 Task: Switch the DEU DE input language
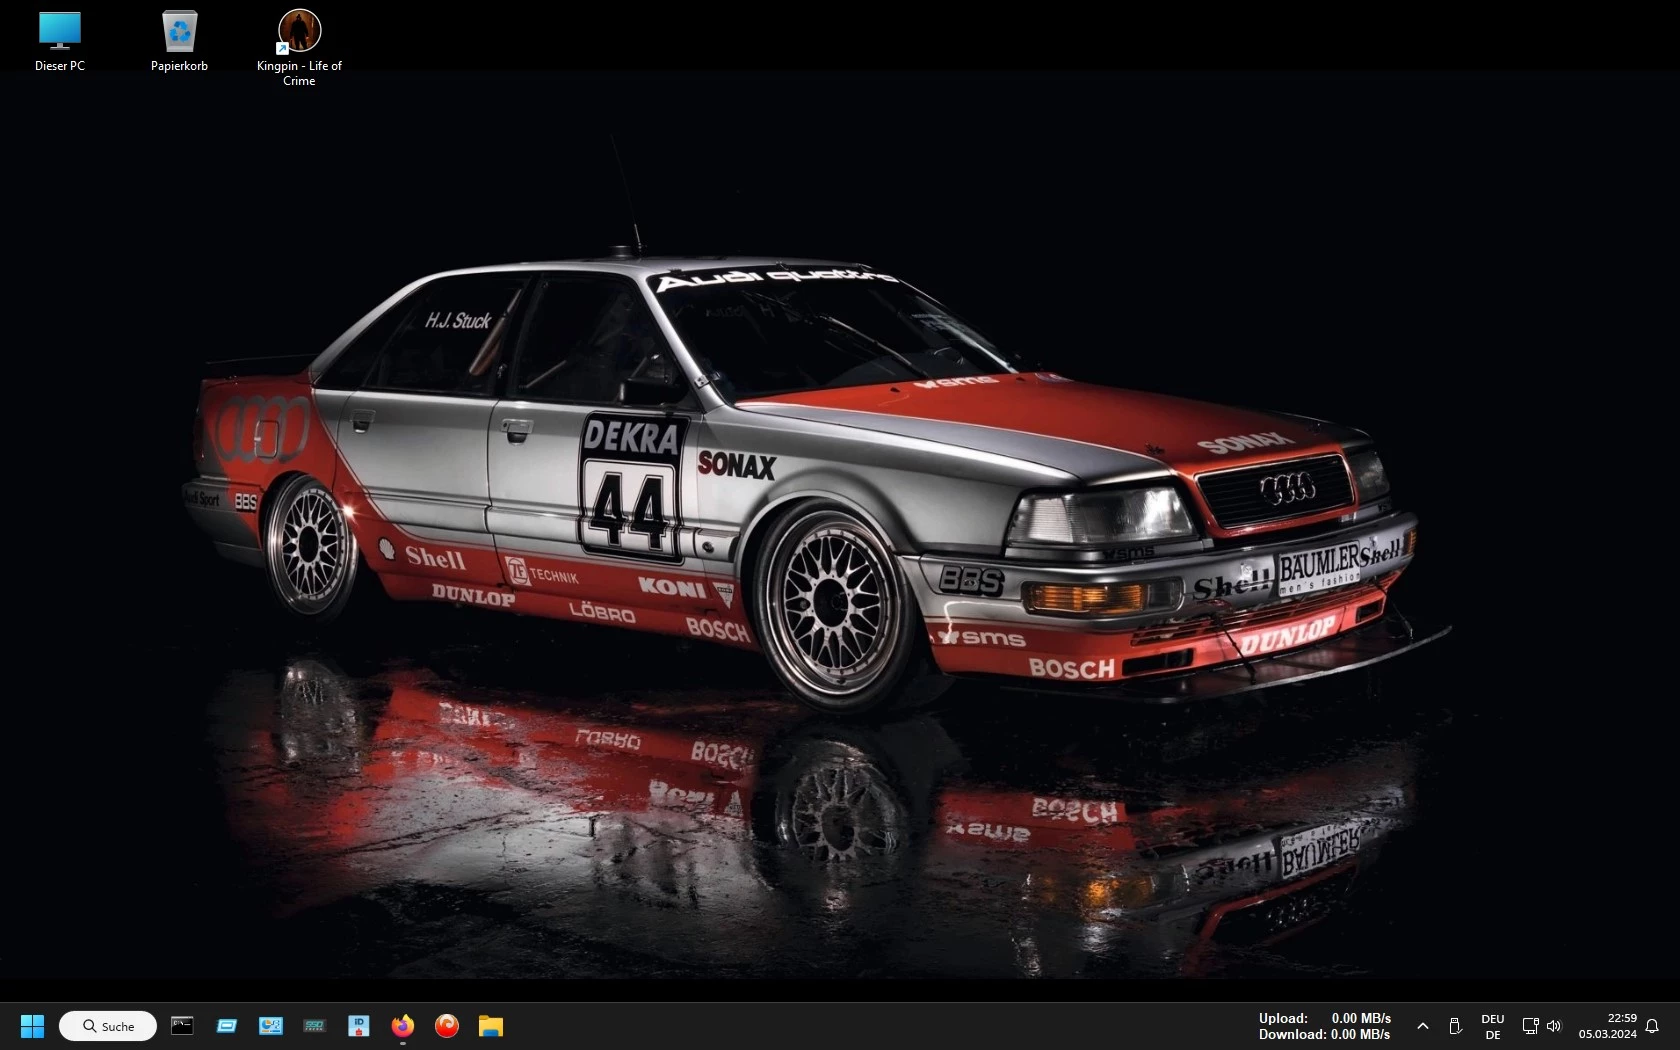[x=1493, y=1027]
